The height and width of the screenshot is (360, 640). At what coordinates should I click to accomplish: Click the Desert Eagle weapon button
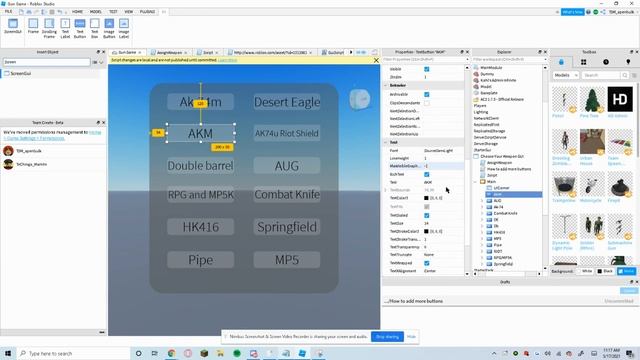coord(287,102)
